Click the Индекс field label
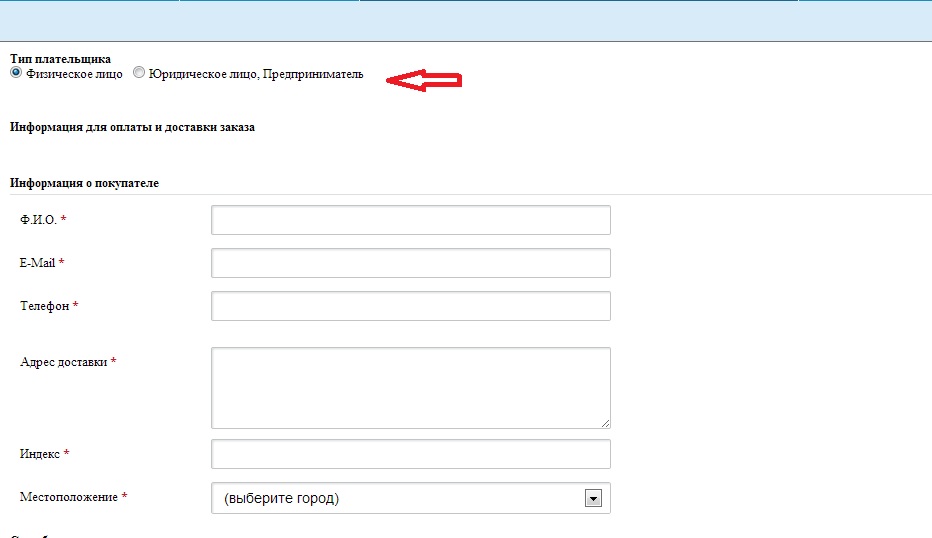The height and width of the screenshot is (538, 932). point(40,454)
